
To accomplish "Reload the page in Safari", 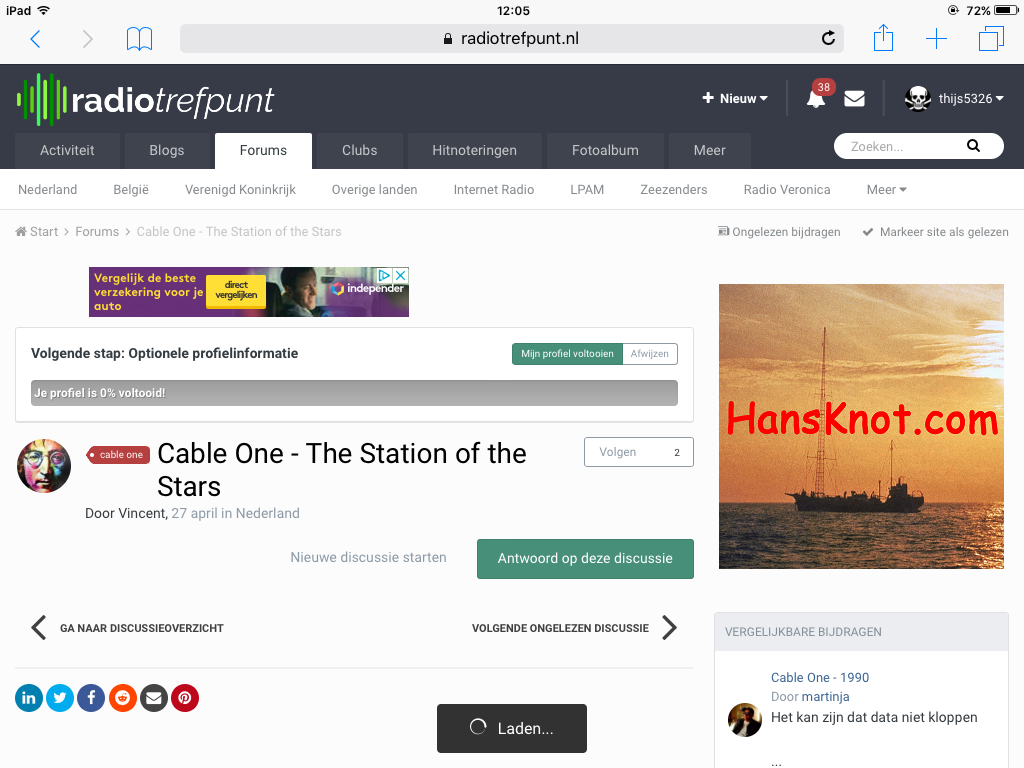I will 828,39.
